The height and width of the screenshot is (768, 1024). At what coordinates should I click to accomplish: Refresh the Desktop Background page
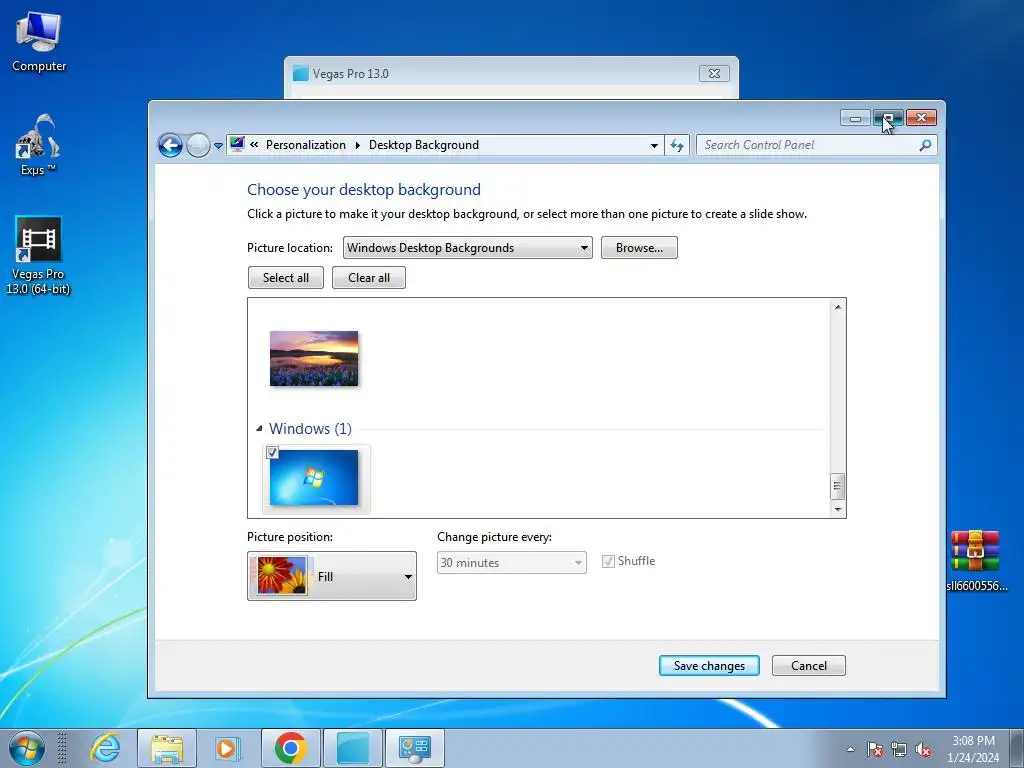[x=677, y=146]
